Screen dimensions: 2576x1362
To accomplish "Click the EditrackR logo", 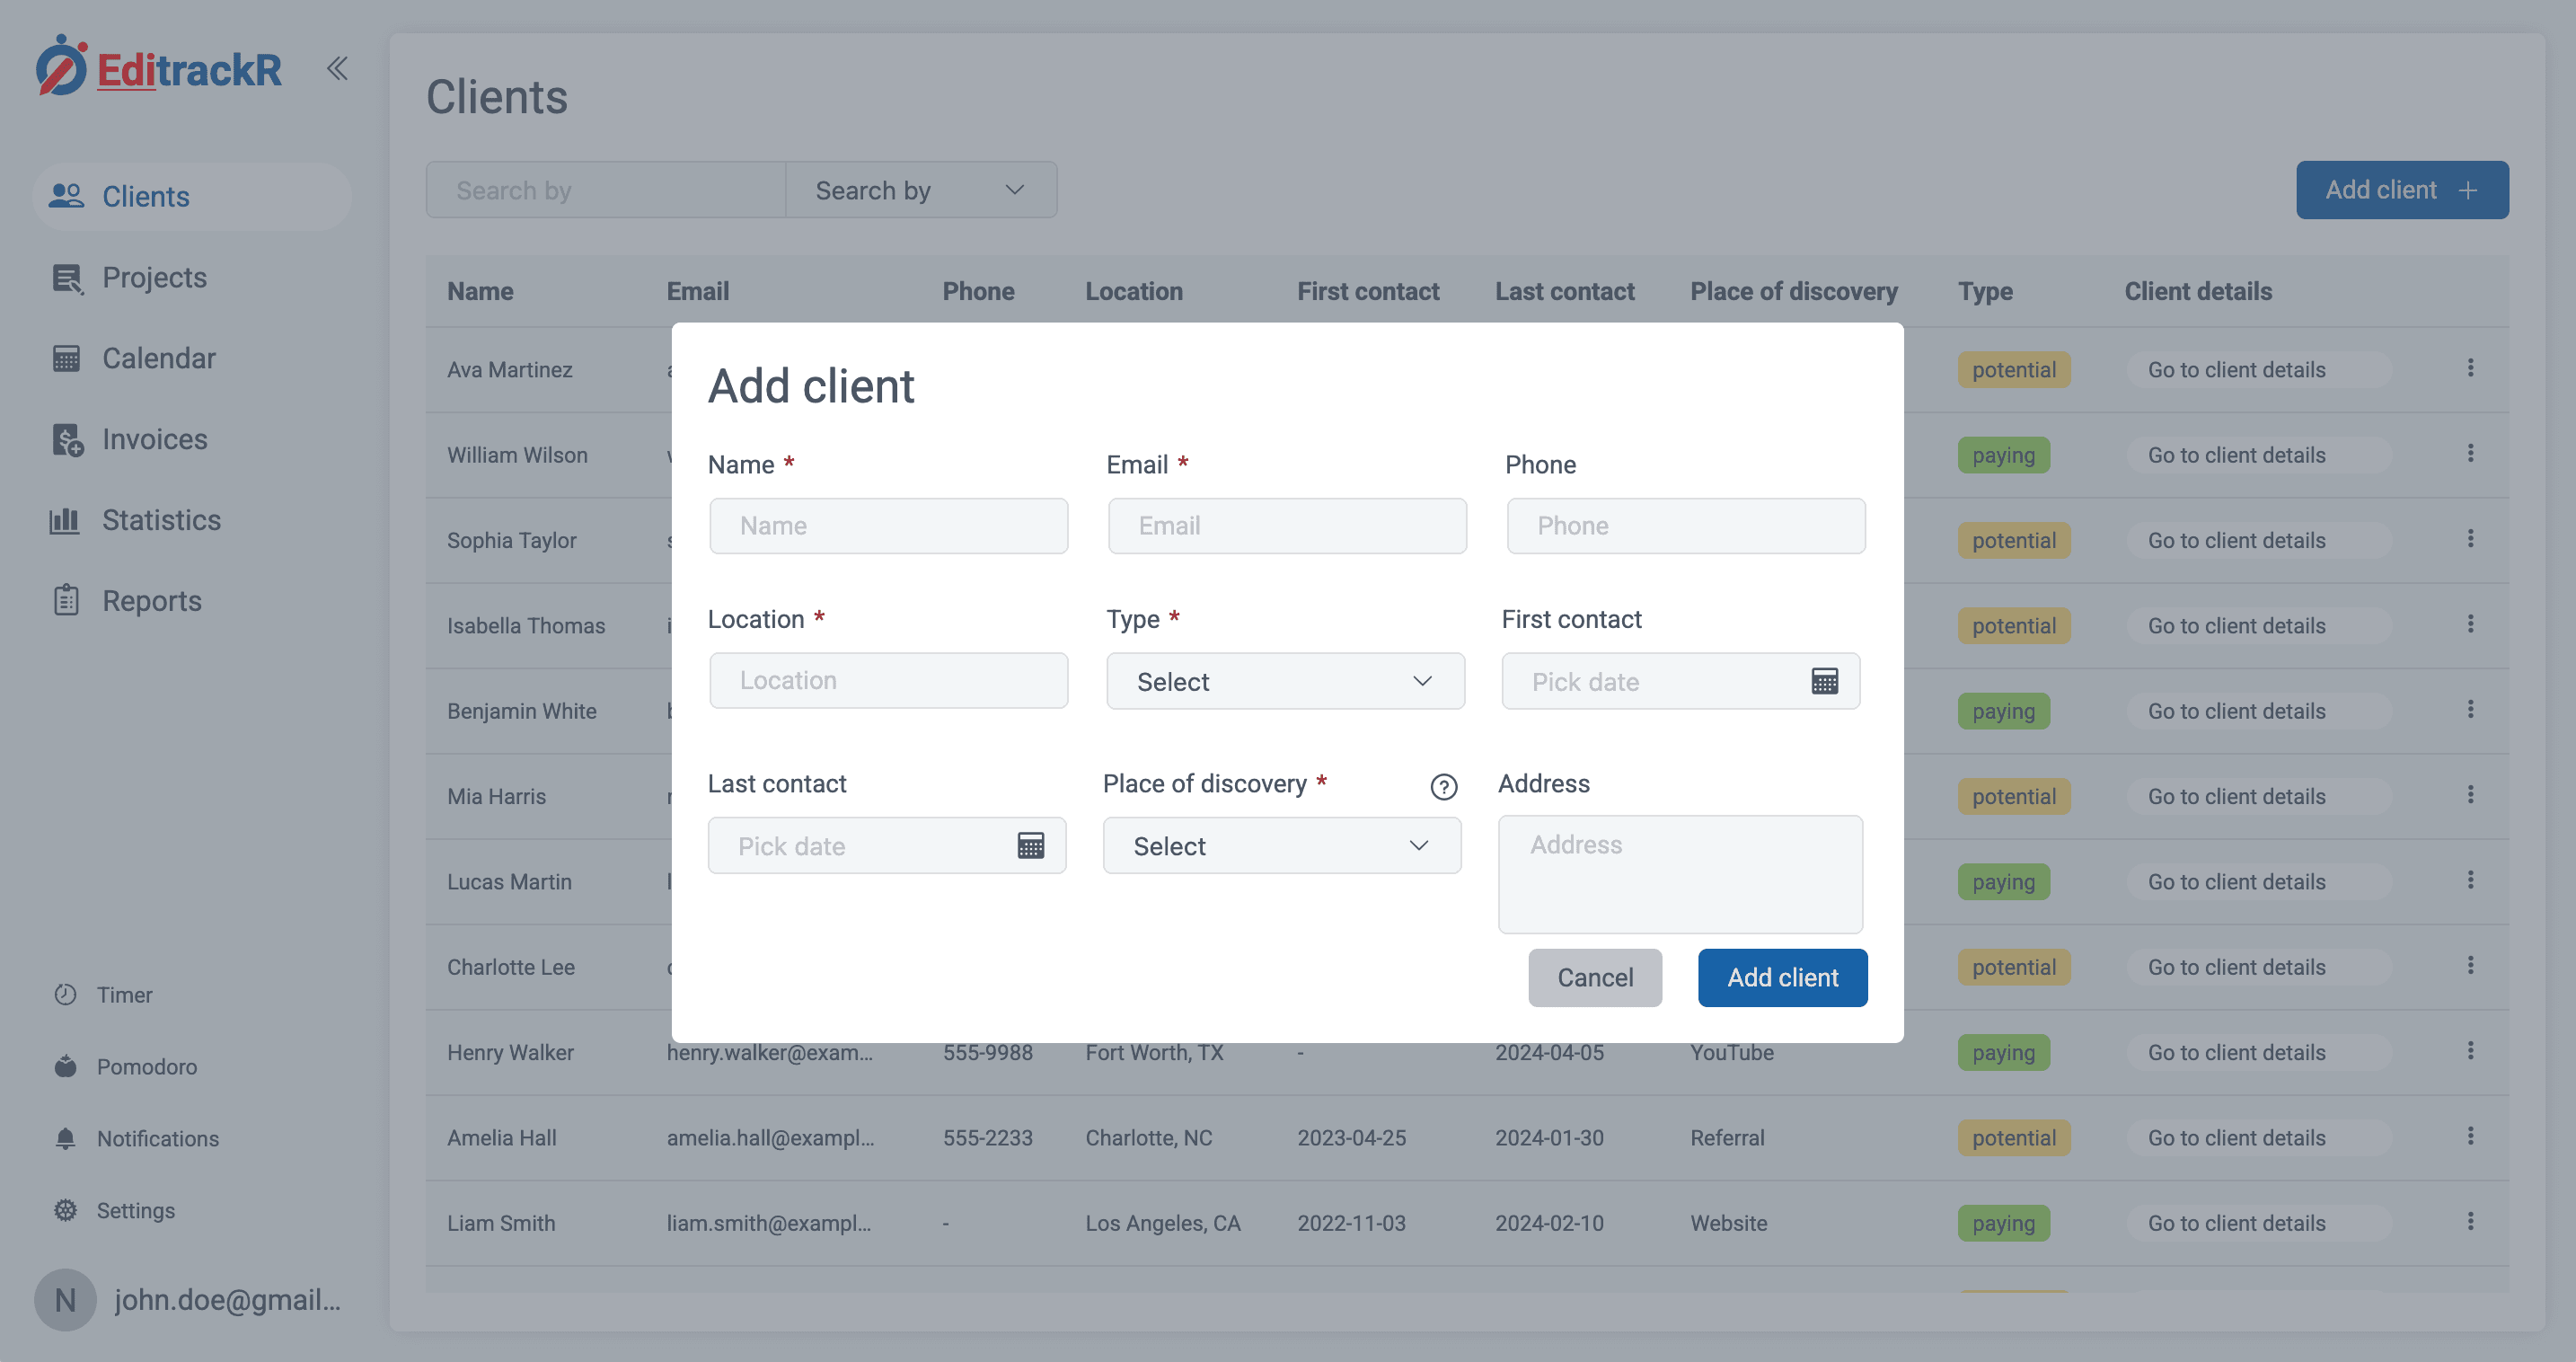I will [160, 68].
